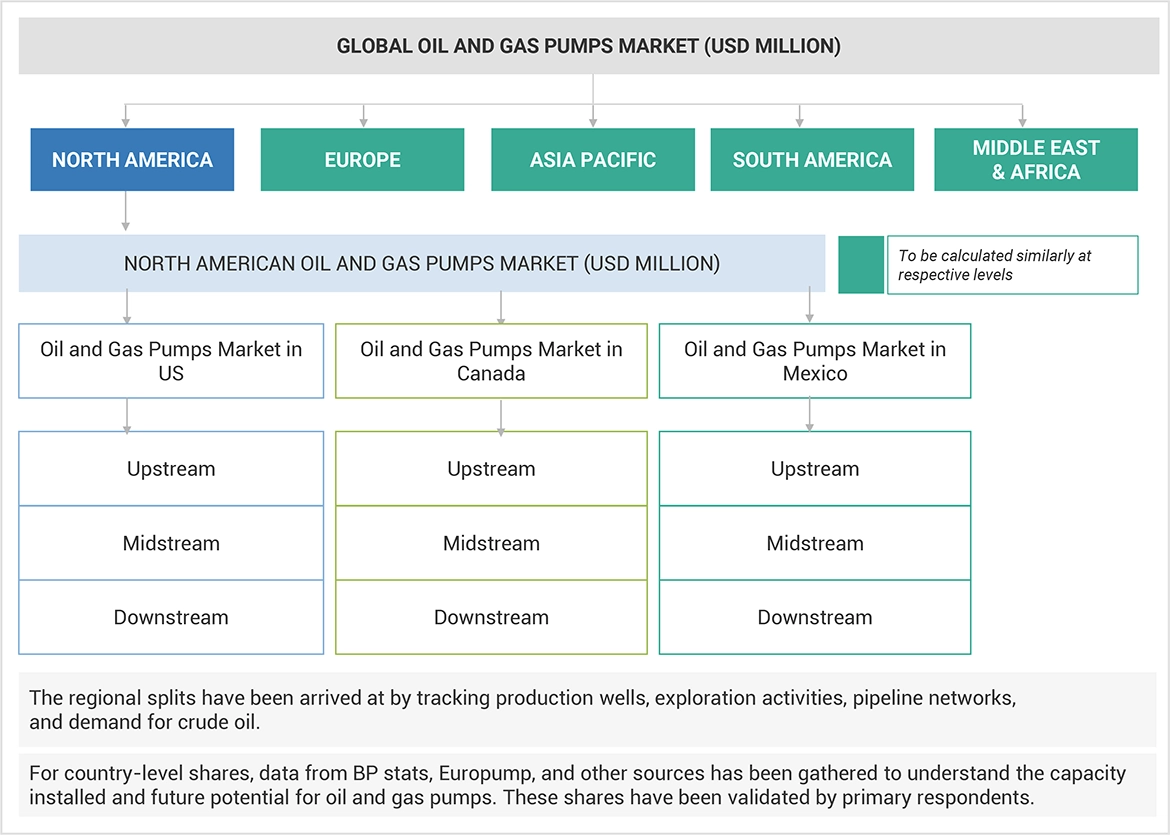Image resolution: width=1170 pixels, height=835 pixels.
Task: Select the South America region box
Action: 812,160
